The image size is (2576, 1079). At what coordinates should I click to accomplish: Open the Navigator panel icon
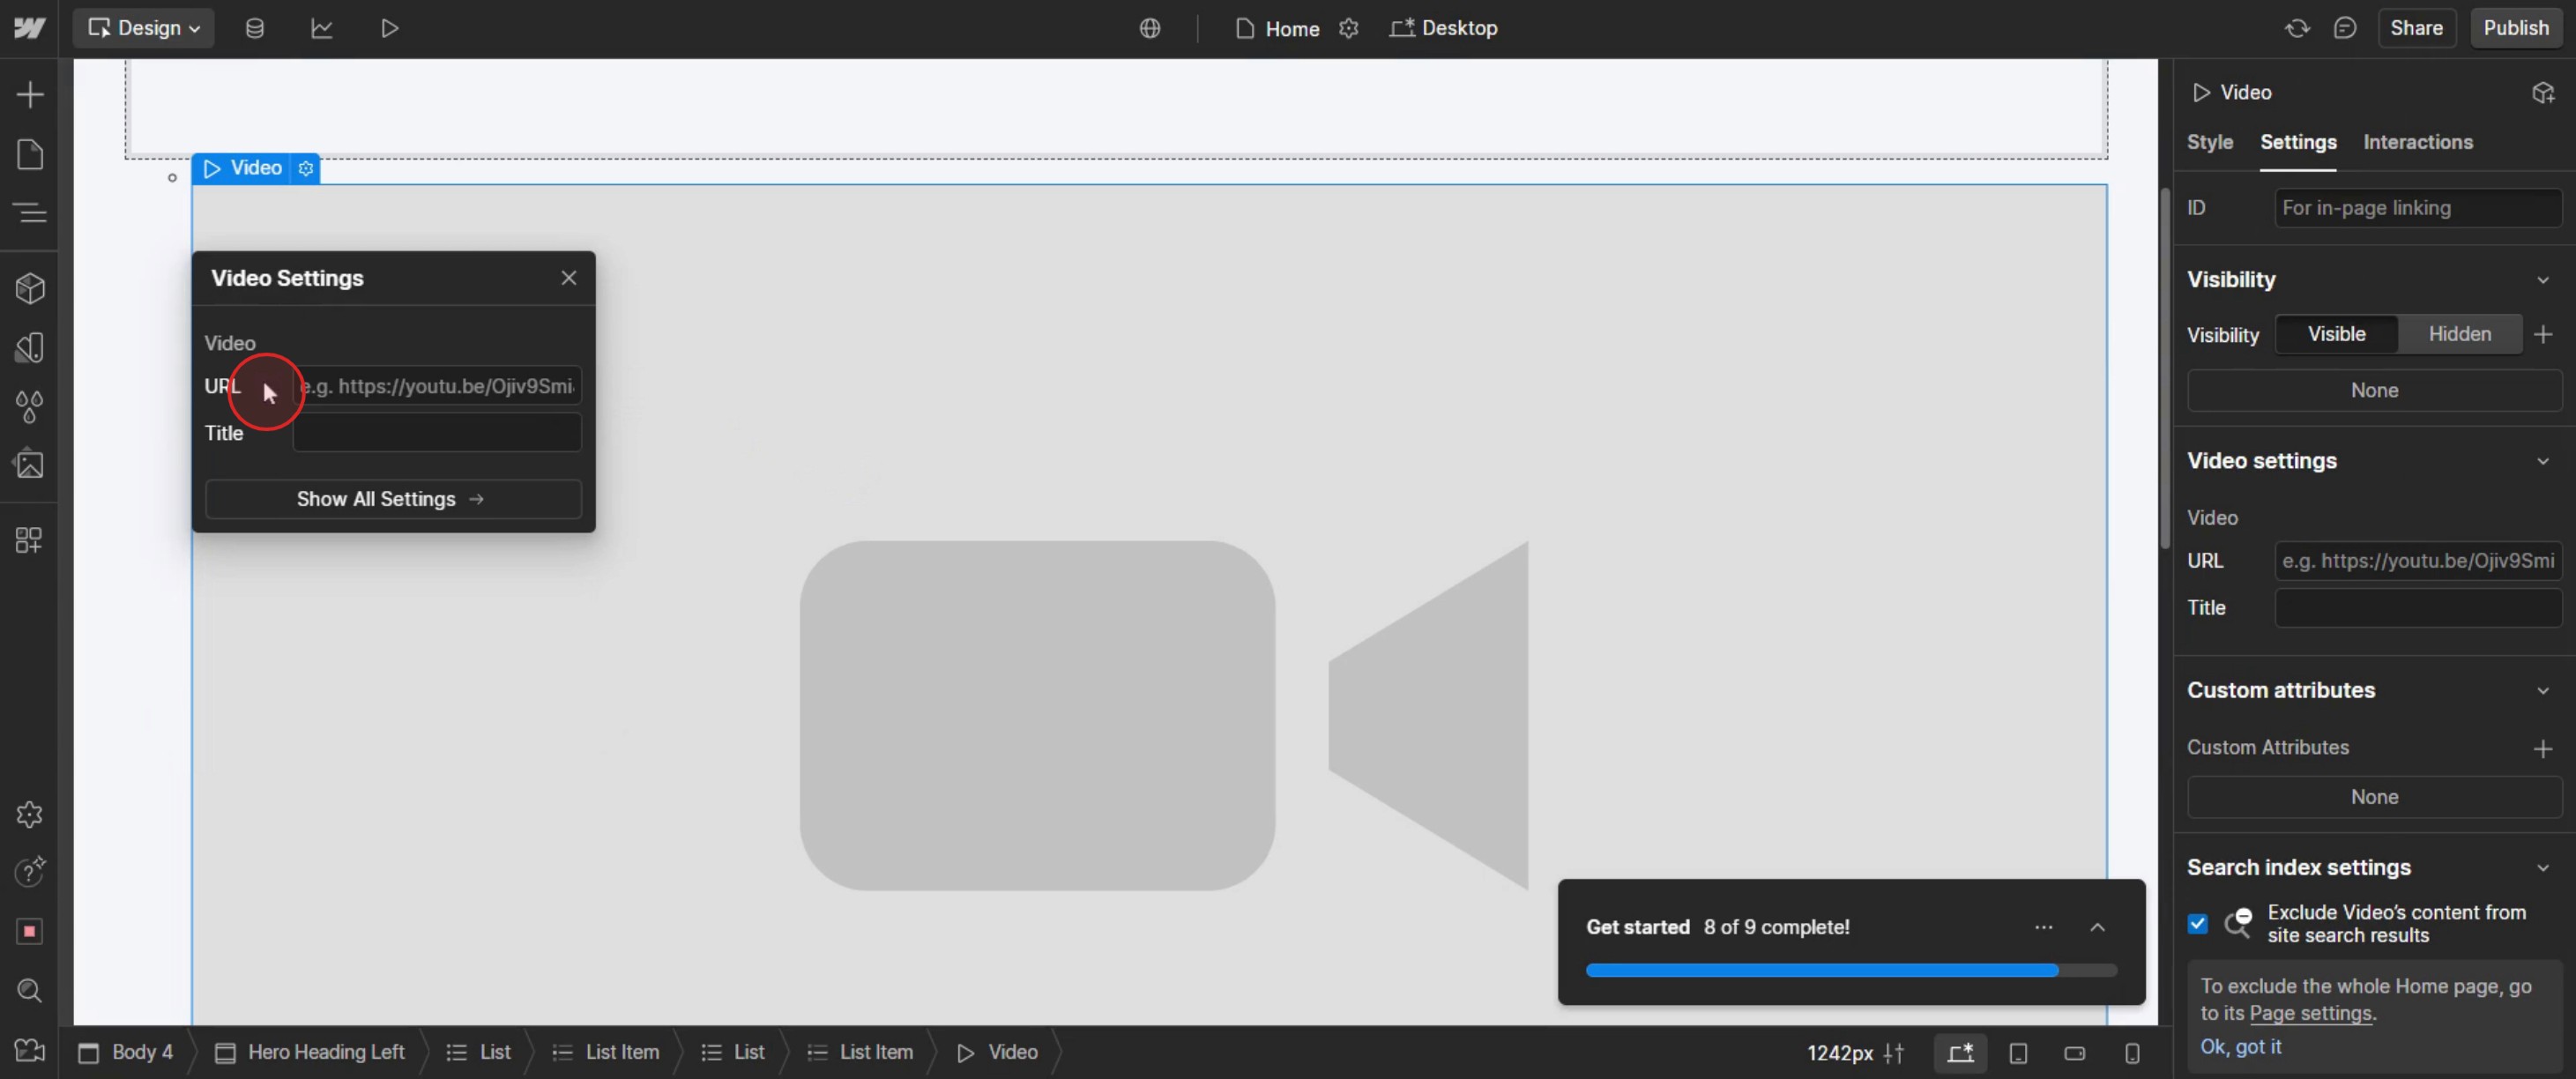point(30,213)
